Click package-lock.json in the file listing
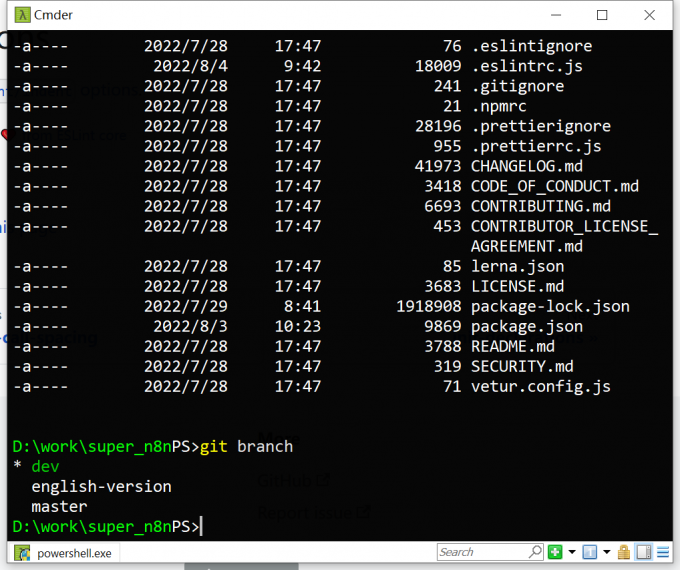 pyautogui.click(x=550, y=306)
